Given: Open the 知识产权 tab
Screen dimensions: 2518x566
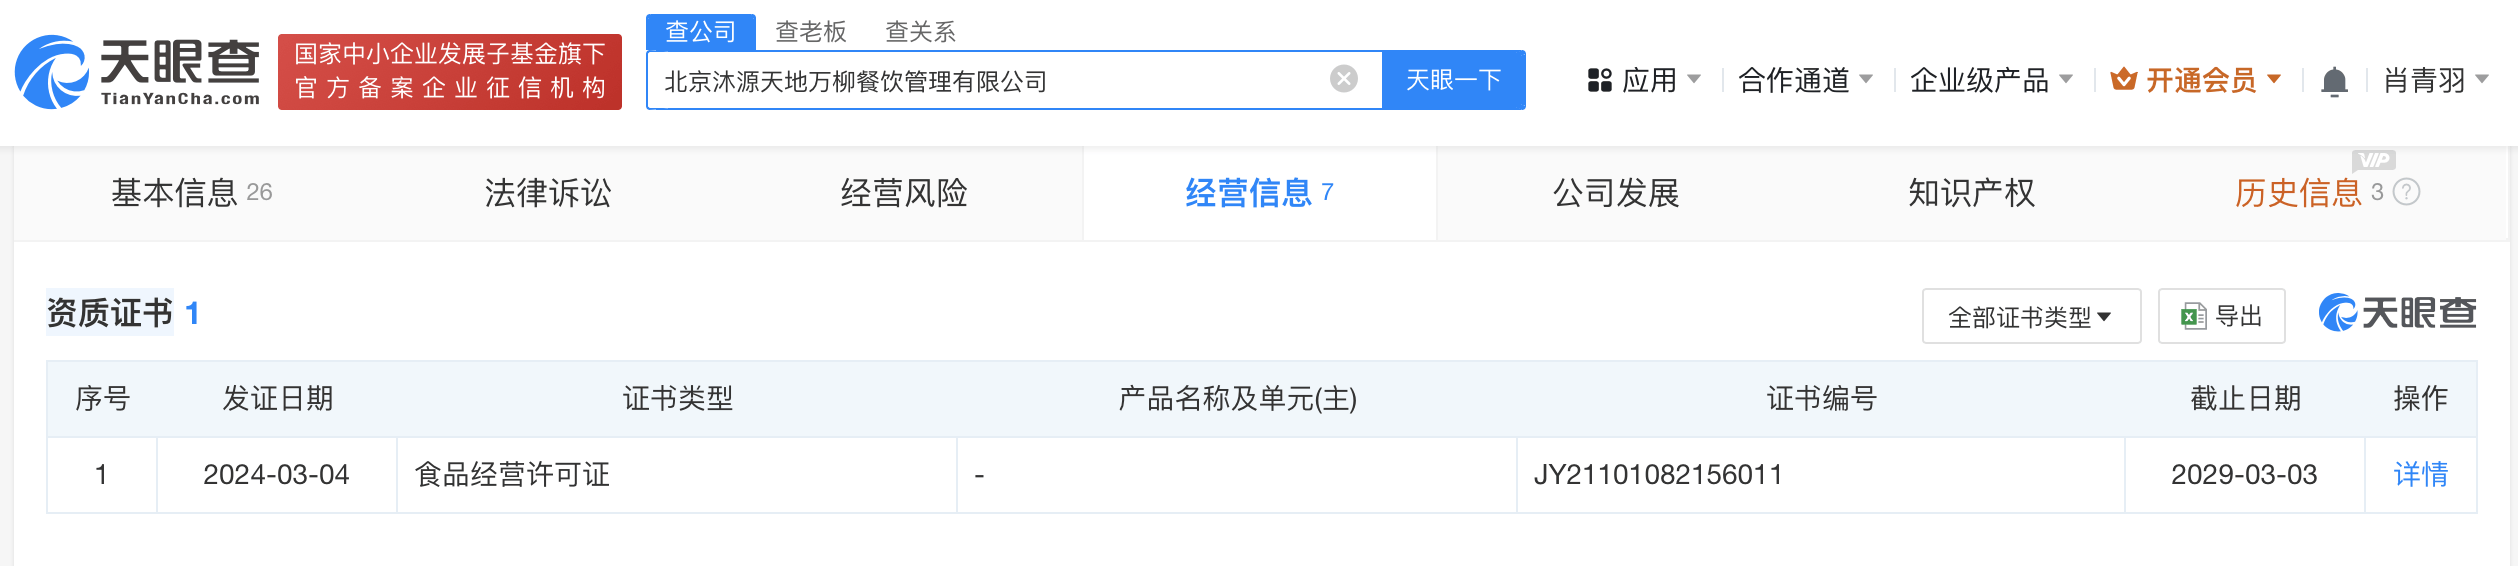Looking at the screenshot, I should tap(1971, 193).
